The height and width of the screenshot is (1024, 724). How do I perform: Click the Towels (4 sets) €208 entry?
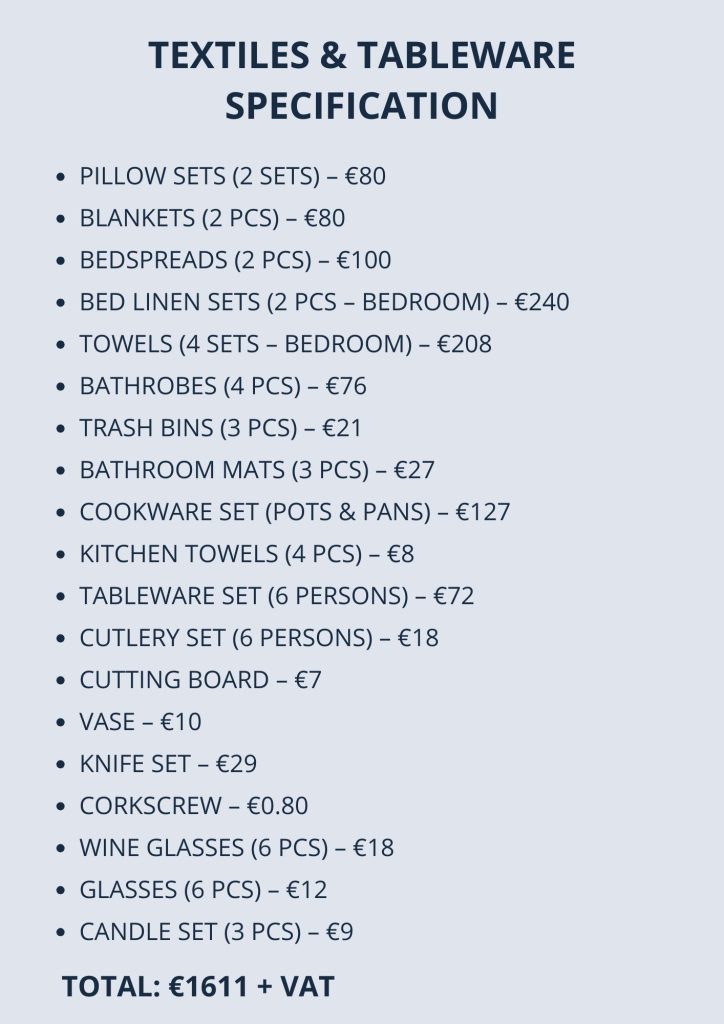(285, 345)
